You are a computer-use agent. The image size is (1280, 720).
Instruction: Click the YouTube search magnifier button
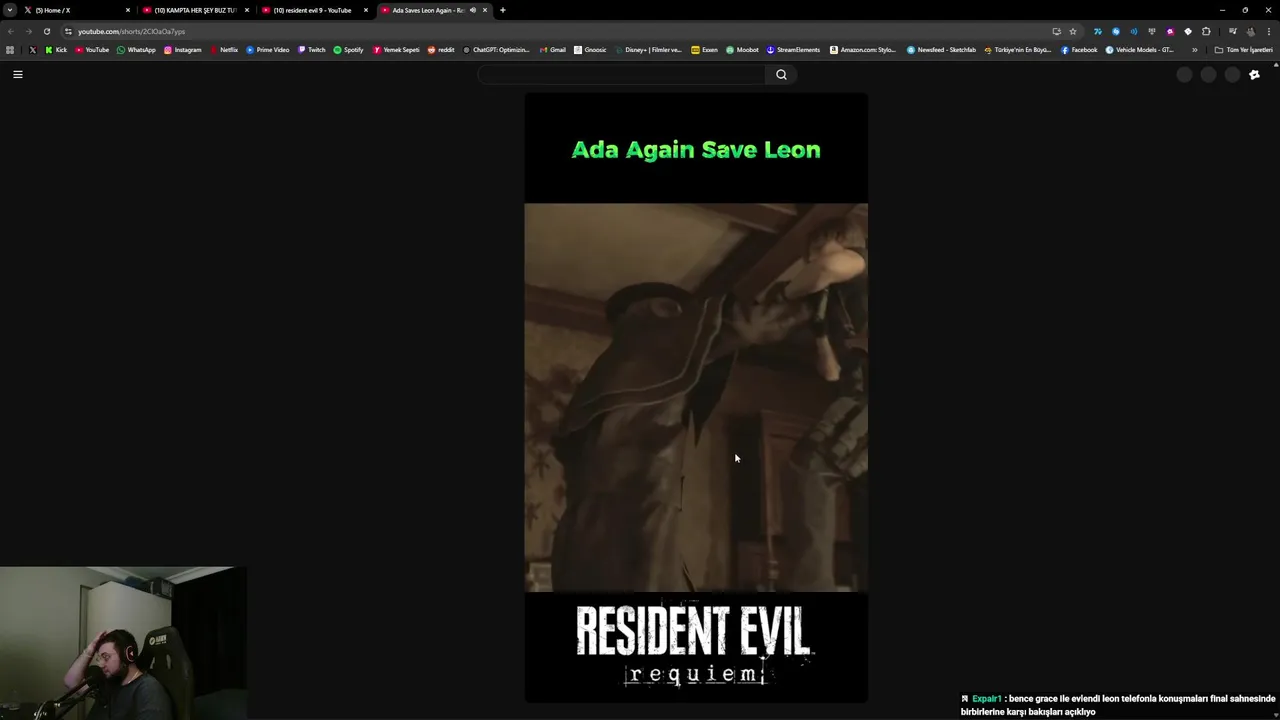(x=781, y=74)
